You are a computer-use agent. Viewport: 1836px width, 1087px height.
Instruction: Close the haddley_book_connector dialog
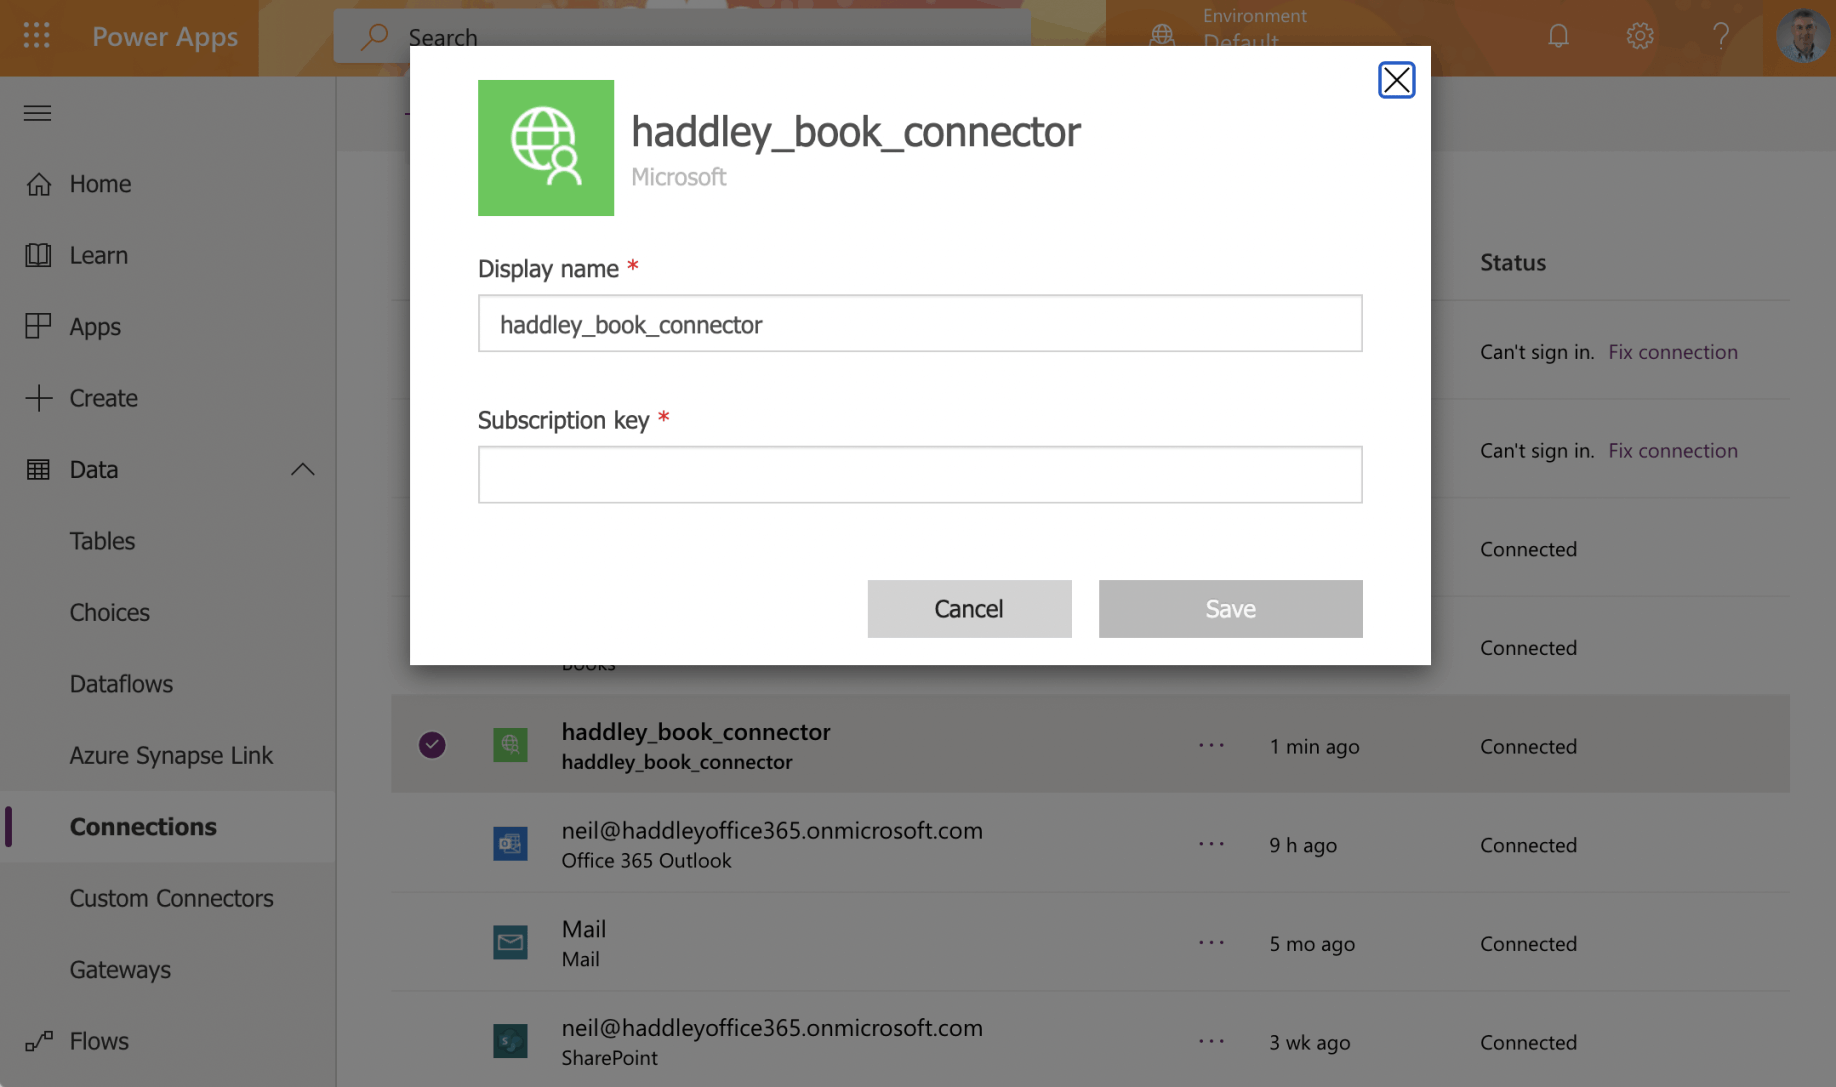(x=1396, y=80)
